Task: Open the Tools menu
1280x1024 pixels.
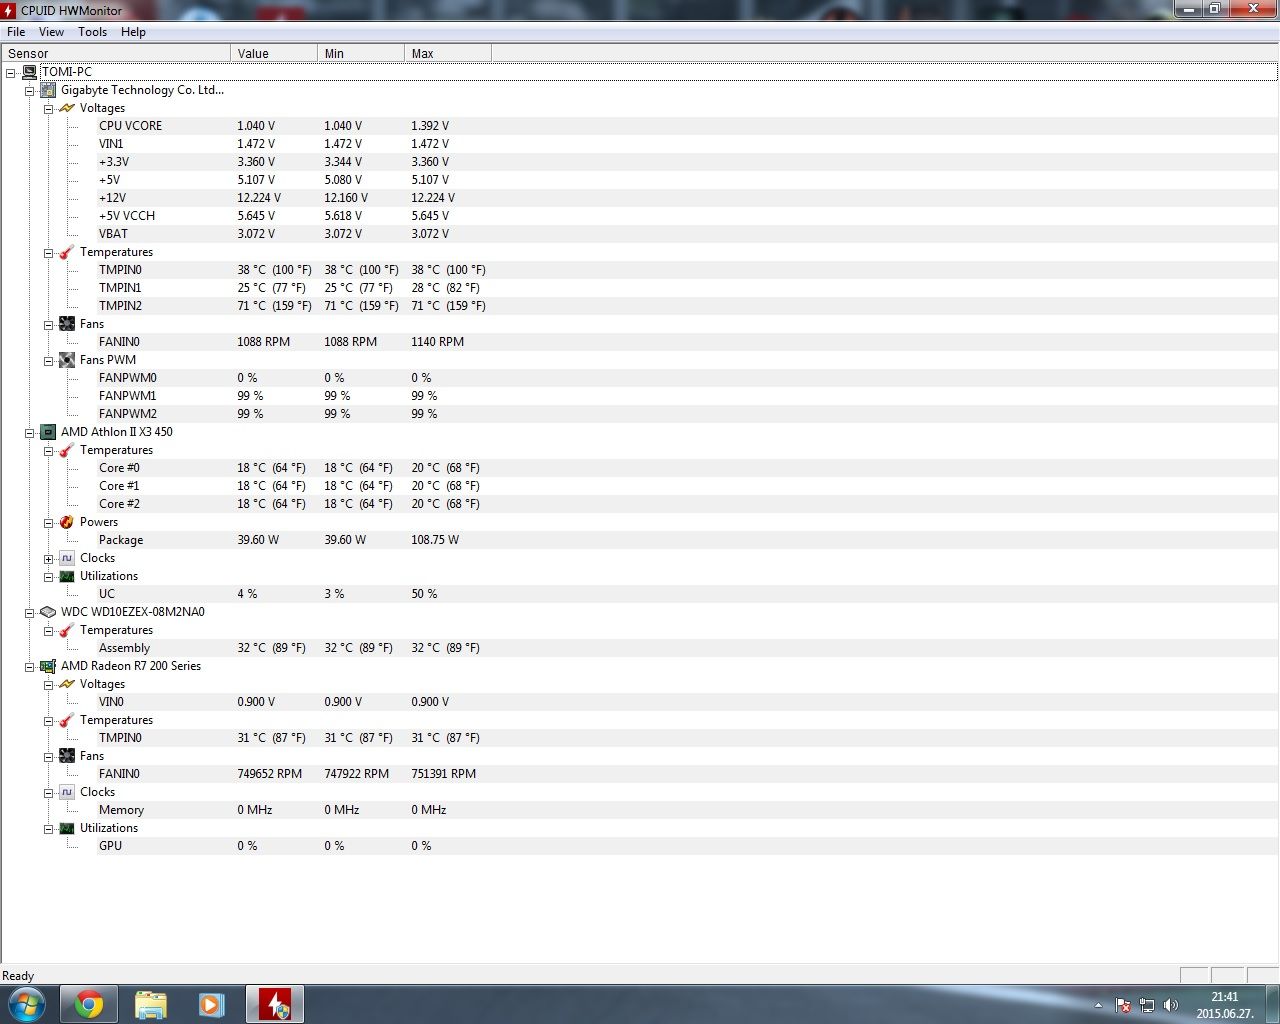Action: (x=92, y=32)
